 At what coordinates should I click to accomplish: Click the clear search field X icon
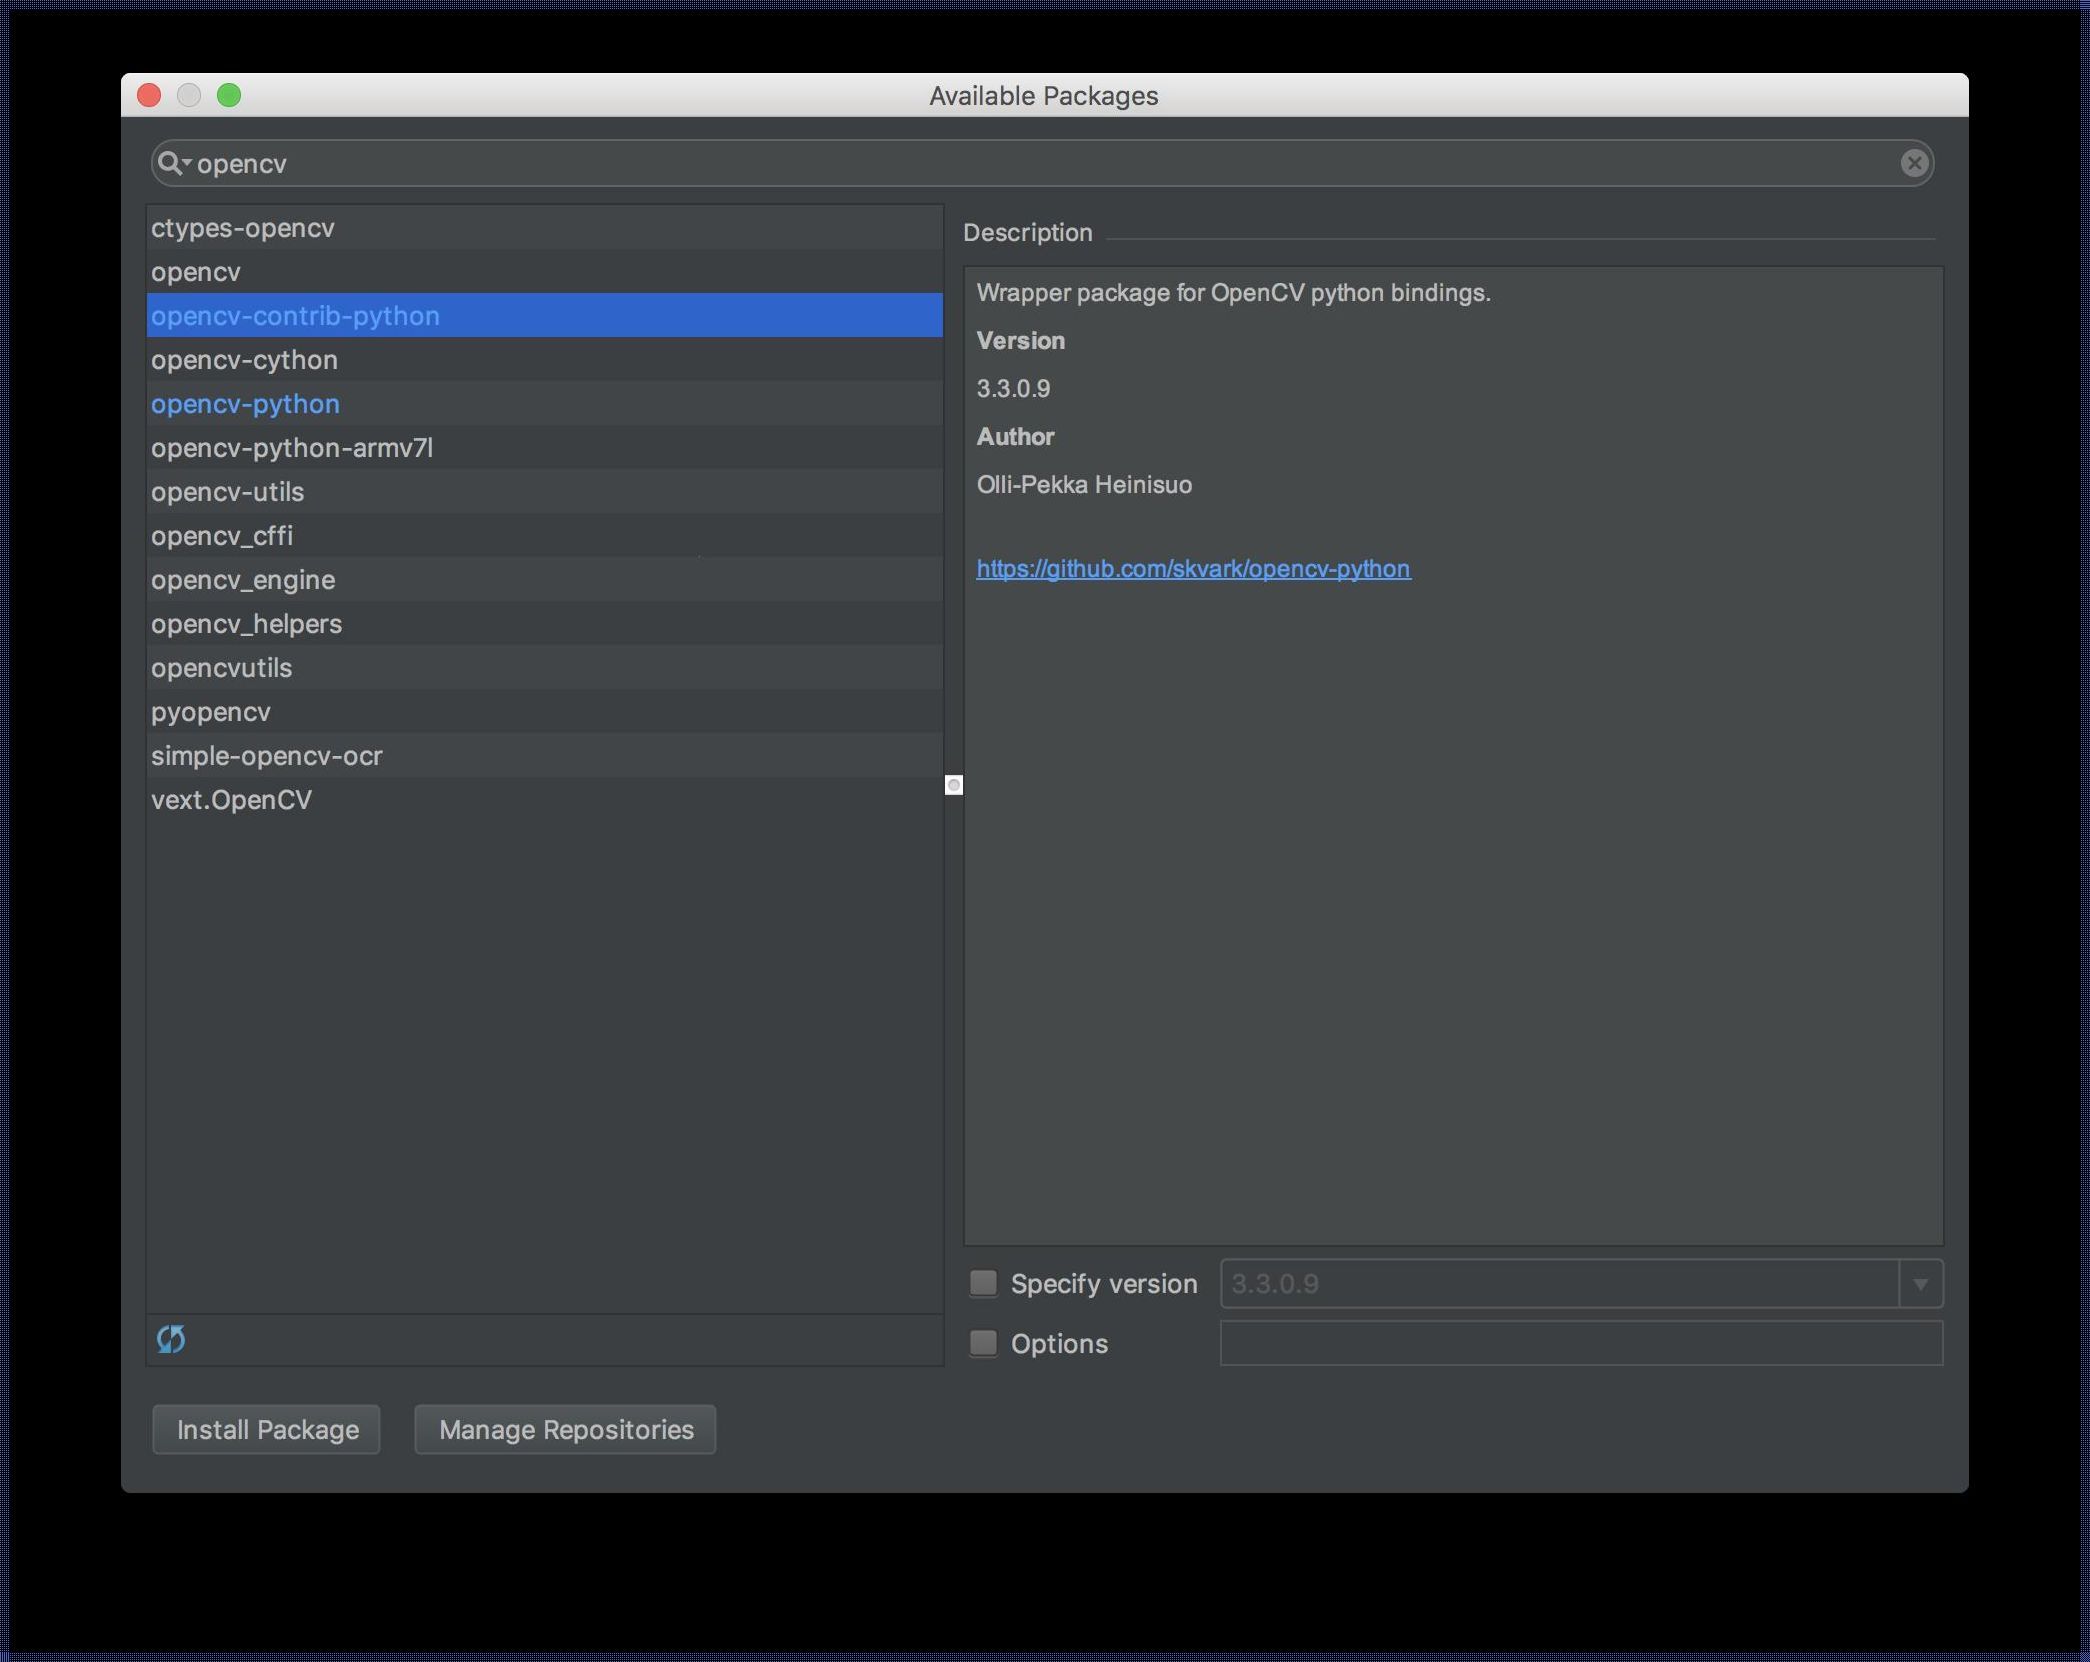click(1915, 161)
